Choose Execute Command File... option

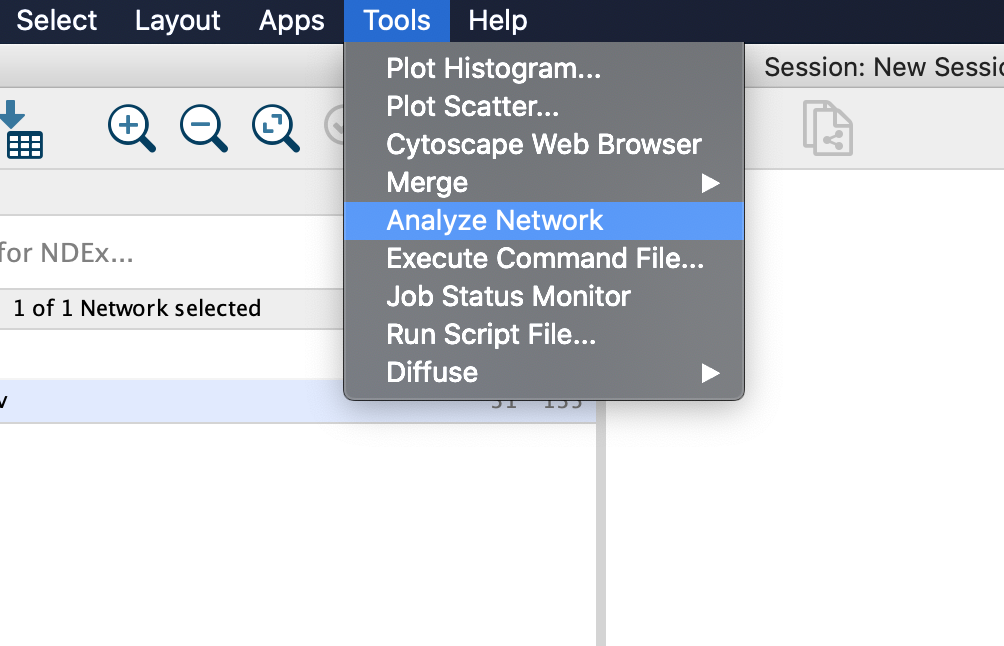pyautogui.click(x=545, y=259)
